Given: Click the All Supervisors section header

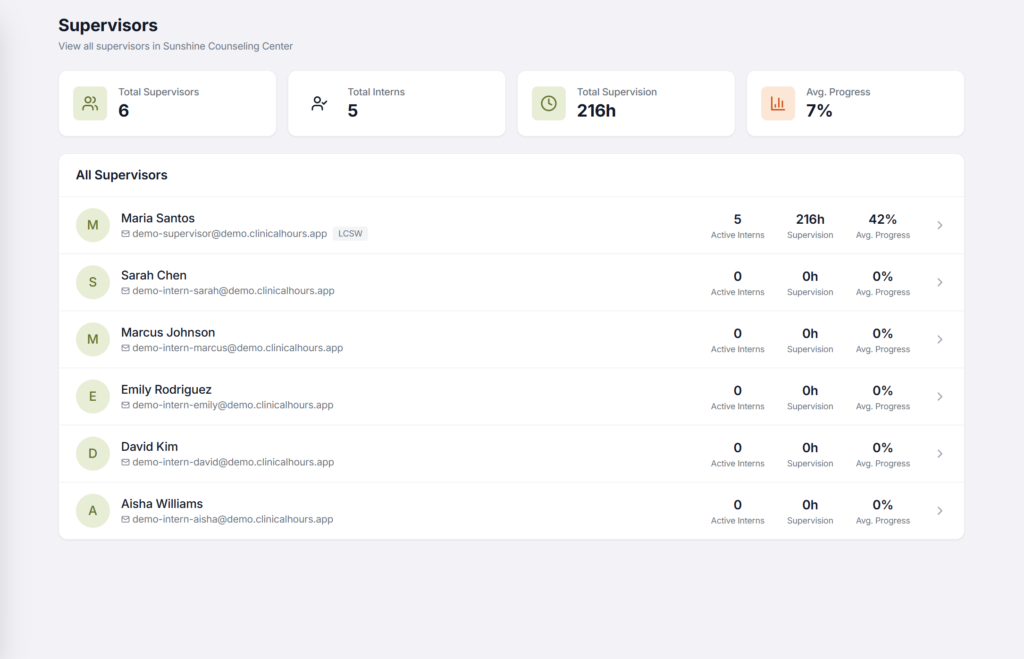Looking at the screenshot, I should (x=121, y=175).
